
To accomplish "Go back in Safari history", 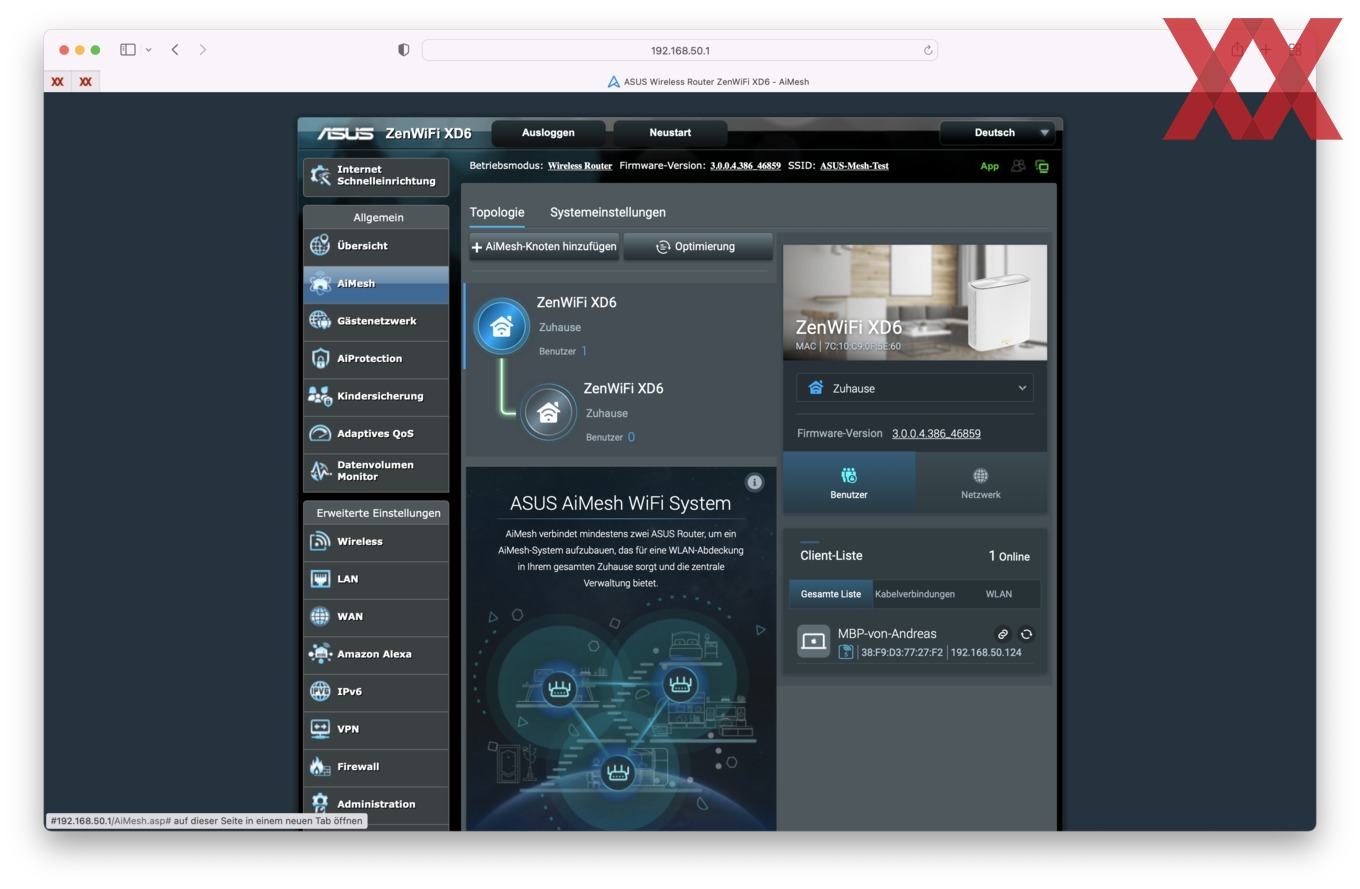I will click(175, 50).
